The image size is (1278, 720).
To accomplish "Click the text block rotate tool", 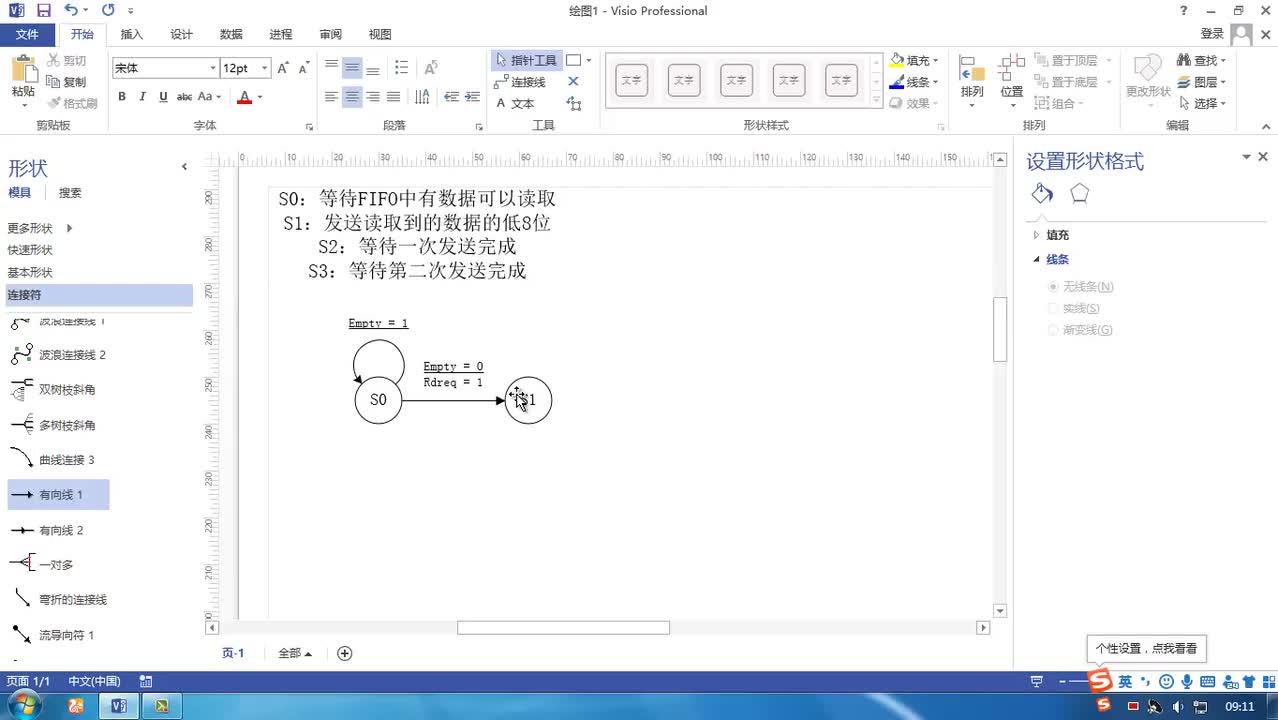I will coord(573,103).
